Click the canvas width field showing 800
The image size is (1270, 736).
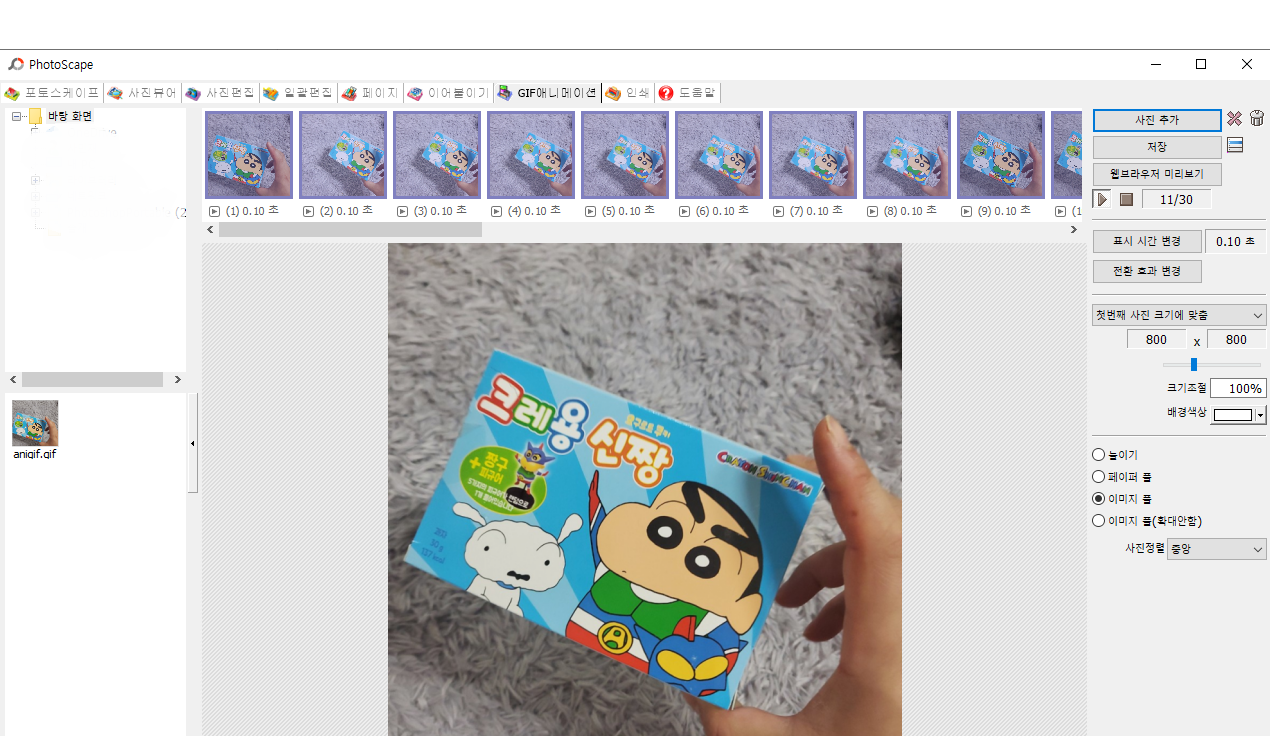1156,340
